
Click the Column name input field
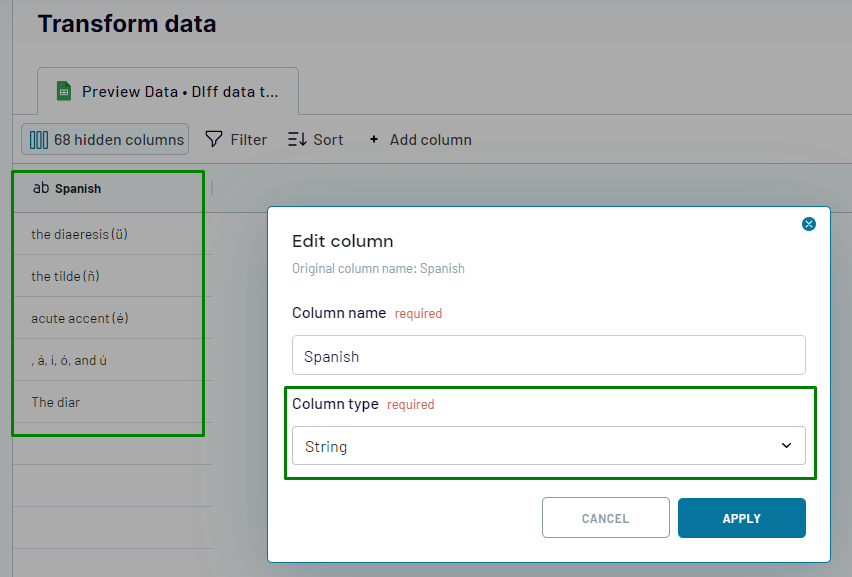(x=548, y=355)
